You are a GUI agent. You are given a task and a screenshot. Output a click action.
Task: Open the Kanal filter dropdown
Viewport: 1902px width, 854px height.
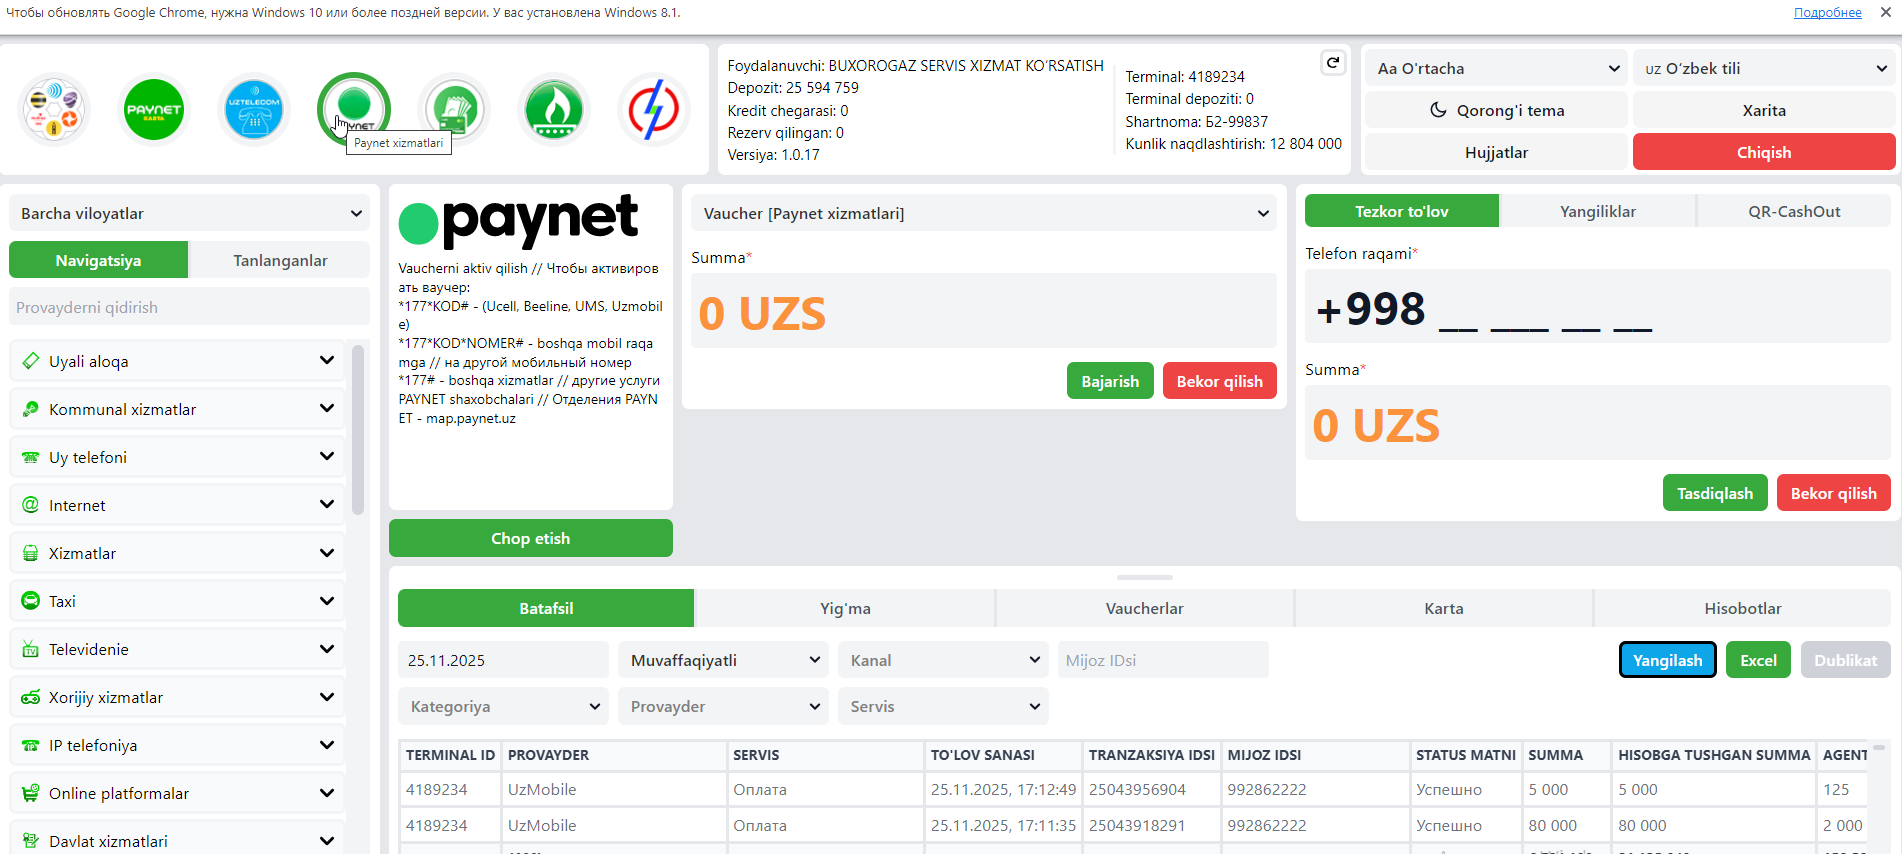(x=944, y=660)
